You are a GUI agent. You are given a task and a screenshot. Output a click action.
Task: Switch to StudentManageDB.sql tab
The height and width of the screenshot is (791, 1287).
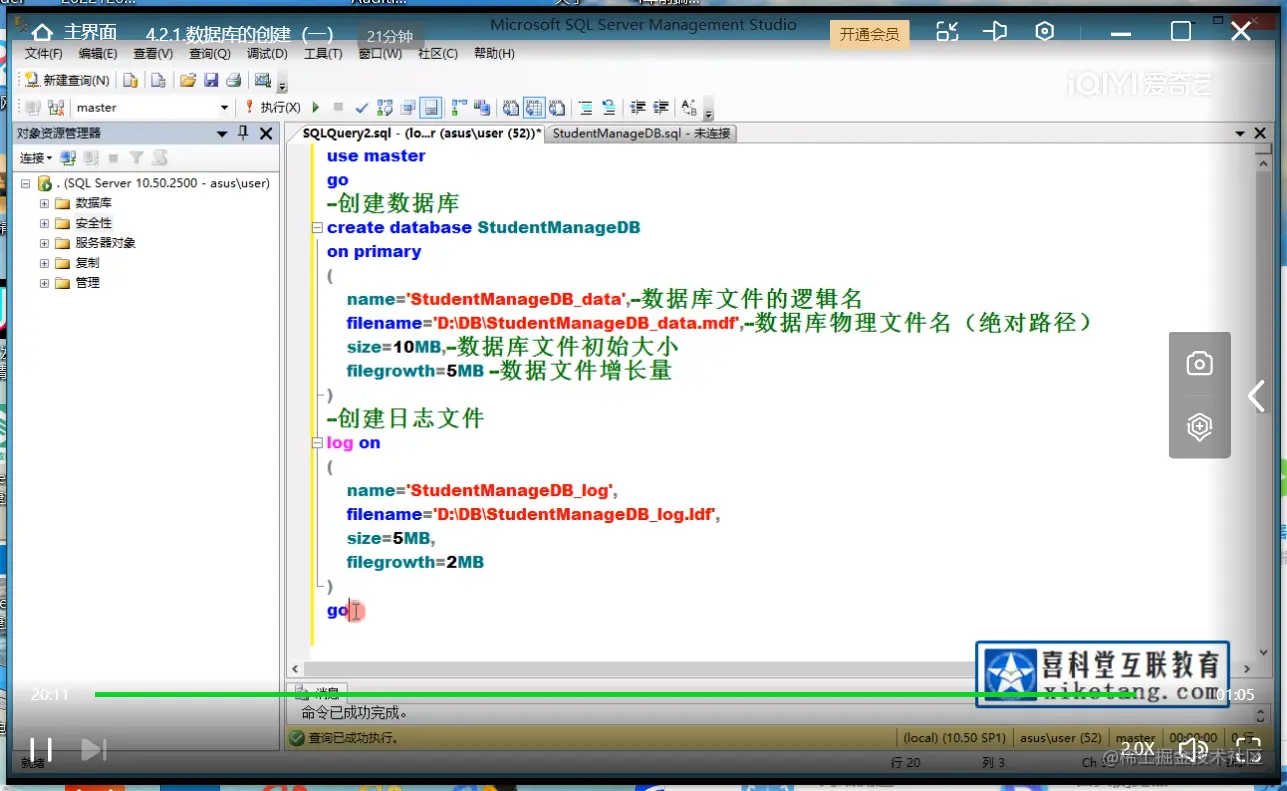(x=641, y=133)
